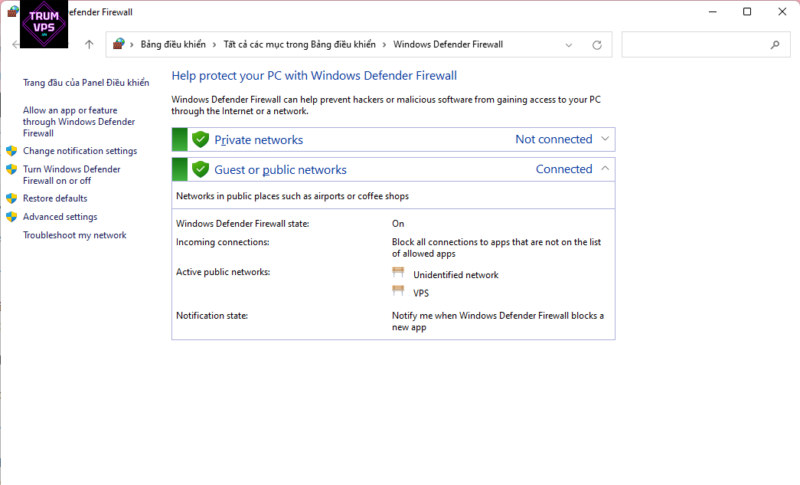Click the Unidentified network entry
This screenshot has height=485, width=800.
[x=456, y=275]
